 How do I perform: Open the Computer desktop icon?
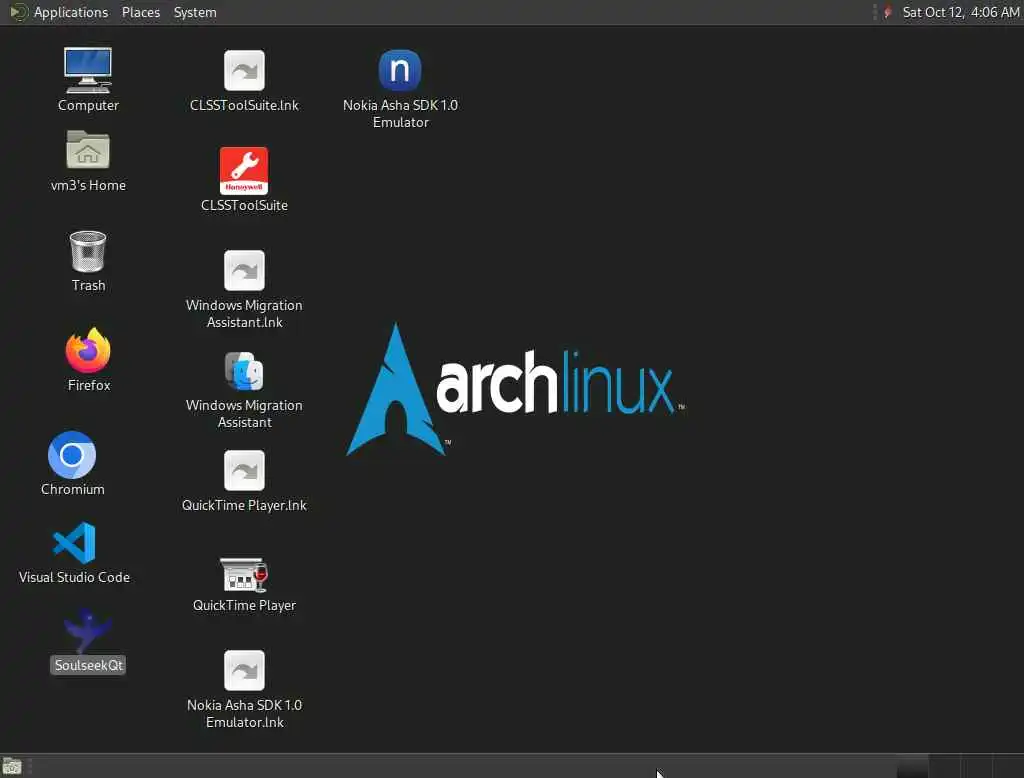click(88, 71)
